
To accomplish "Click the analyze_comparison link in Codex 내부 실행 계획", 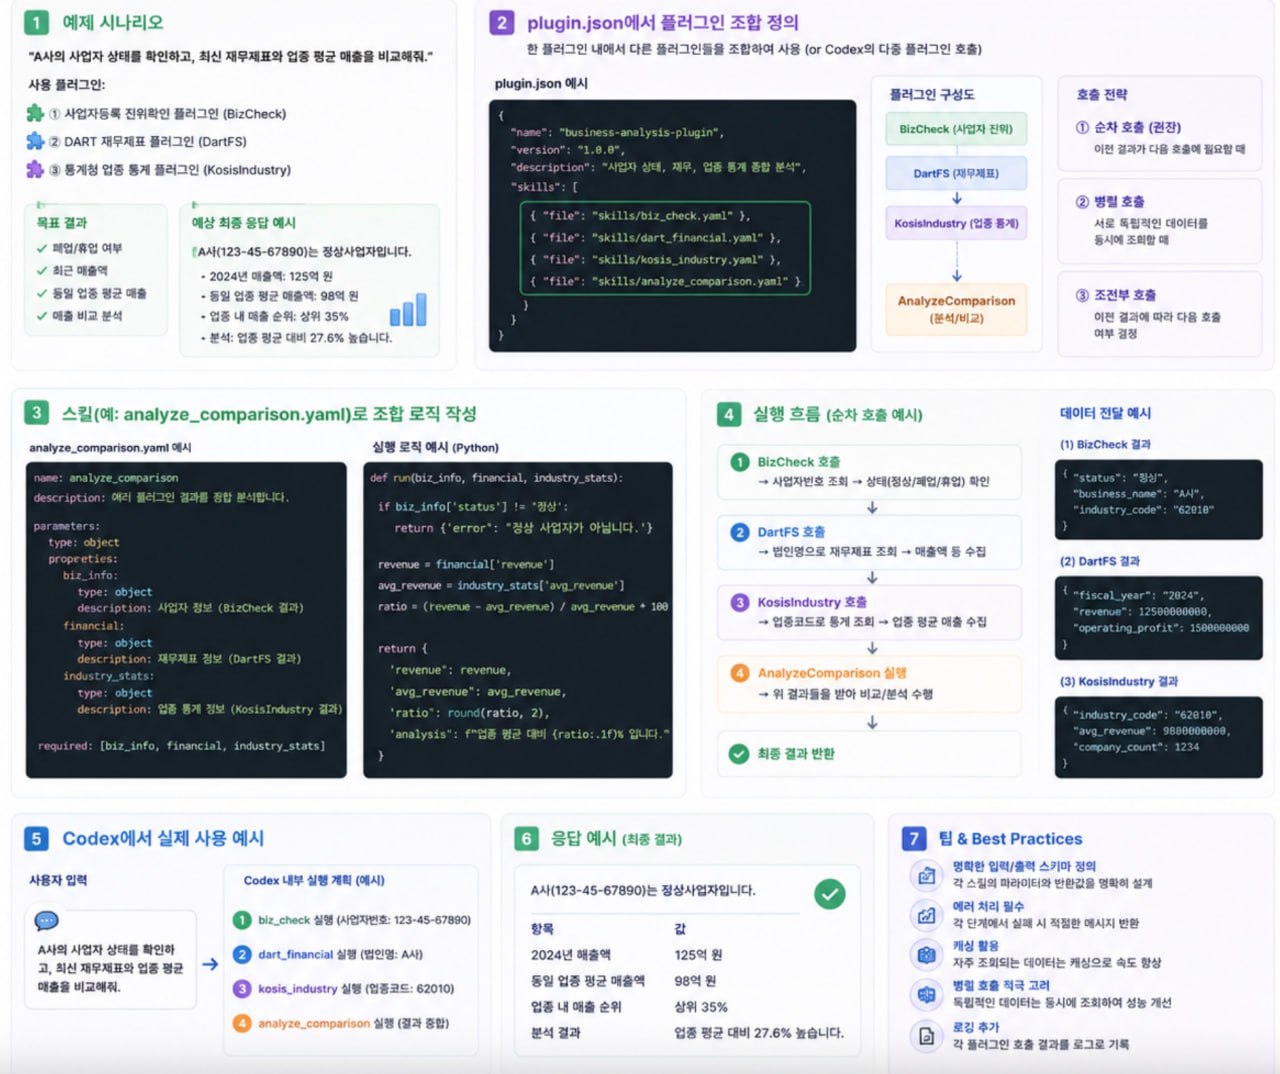I will tap(314, 1023).
